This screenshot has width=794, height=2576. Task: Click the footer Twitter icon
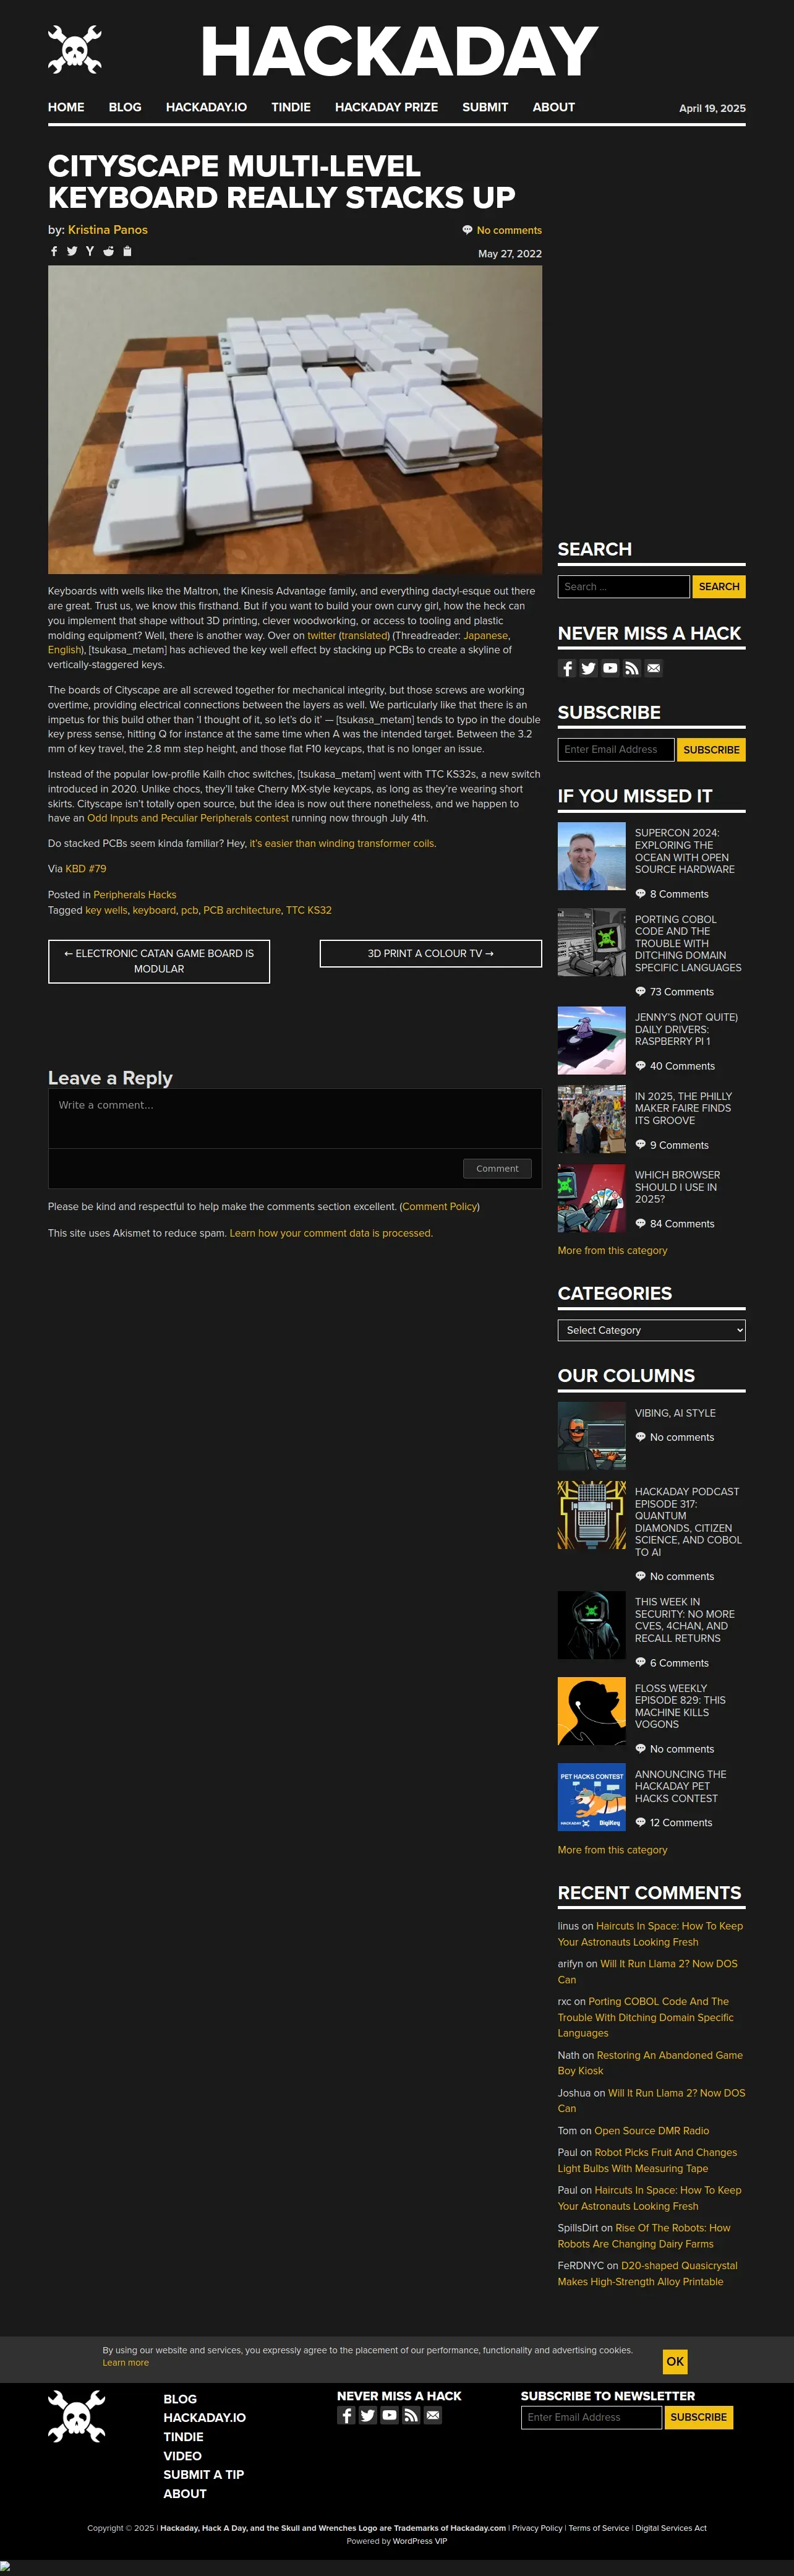pos(368,2415)
